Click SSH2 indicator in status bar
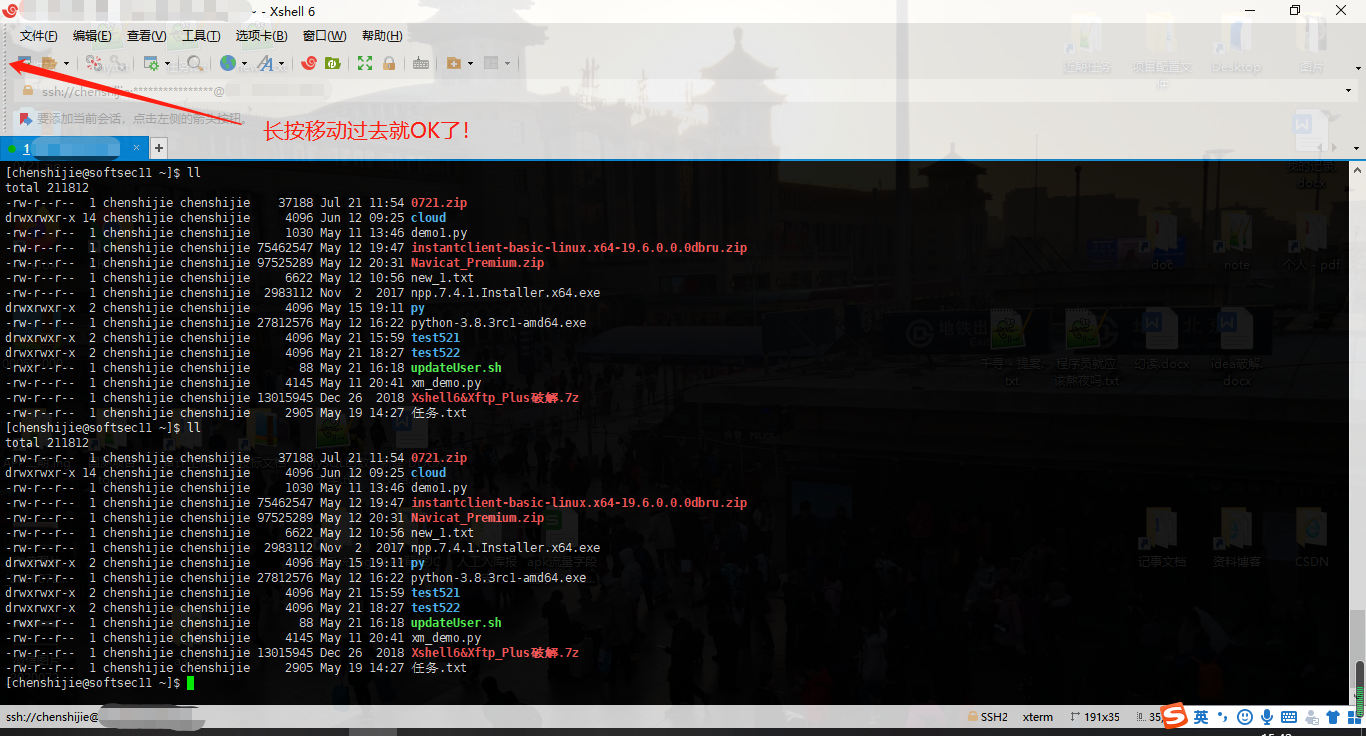 (x=988, y=717)
